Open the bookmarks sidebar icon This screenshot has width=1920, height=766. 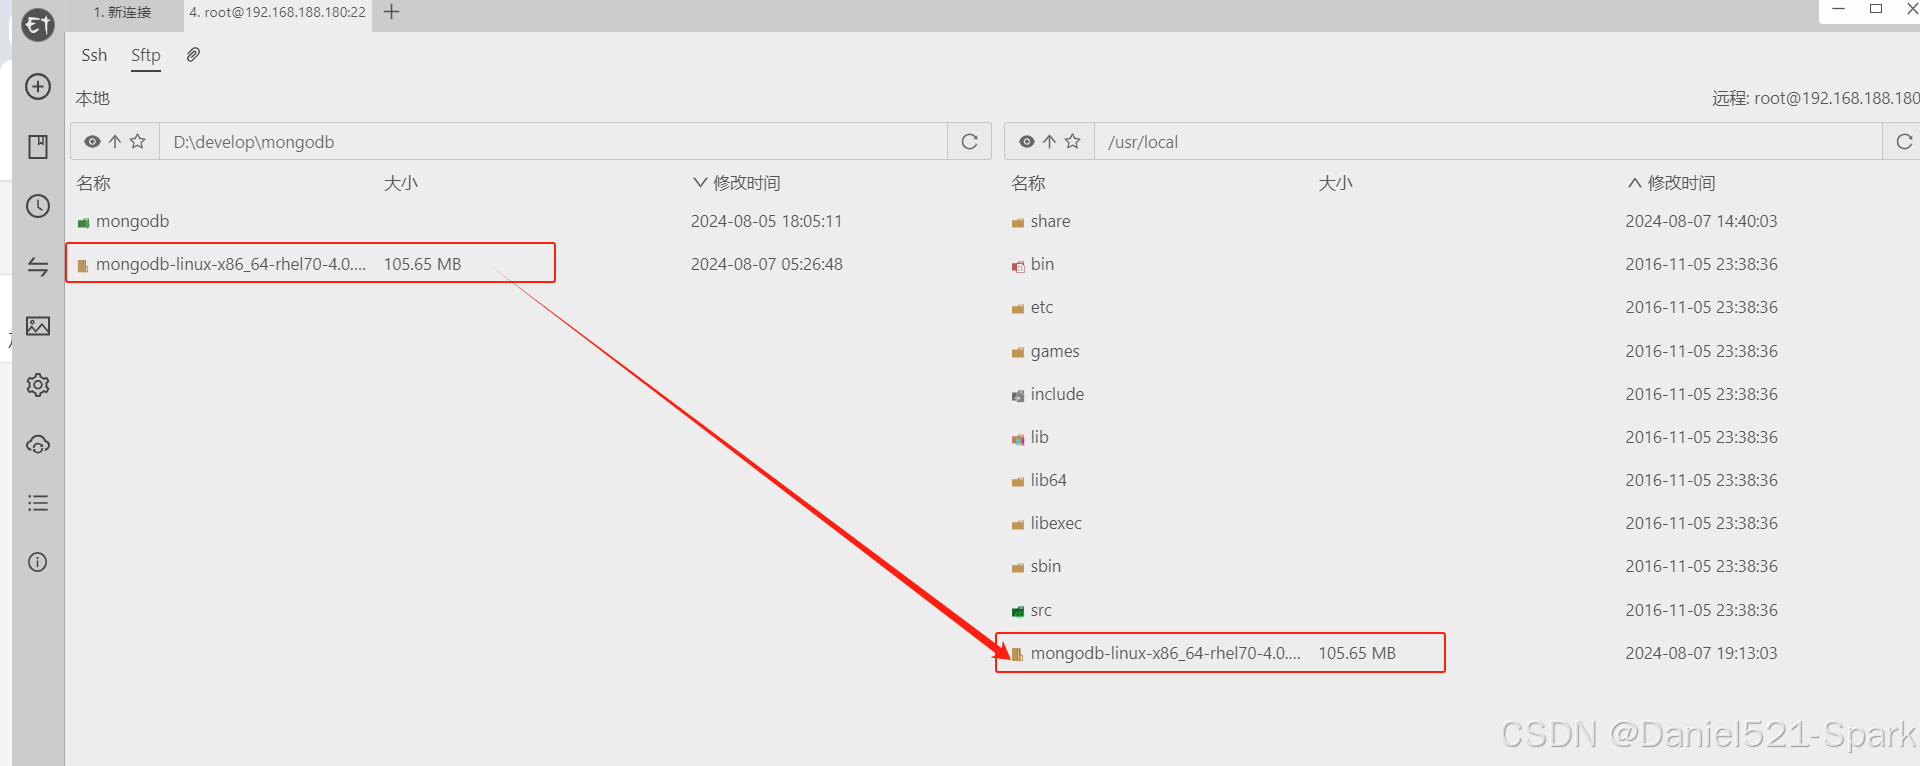pos(38,147)
